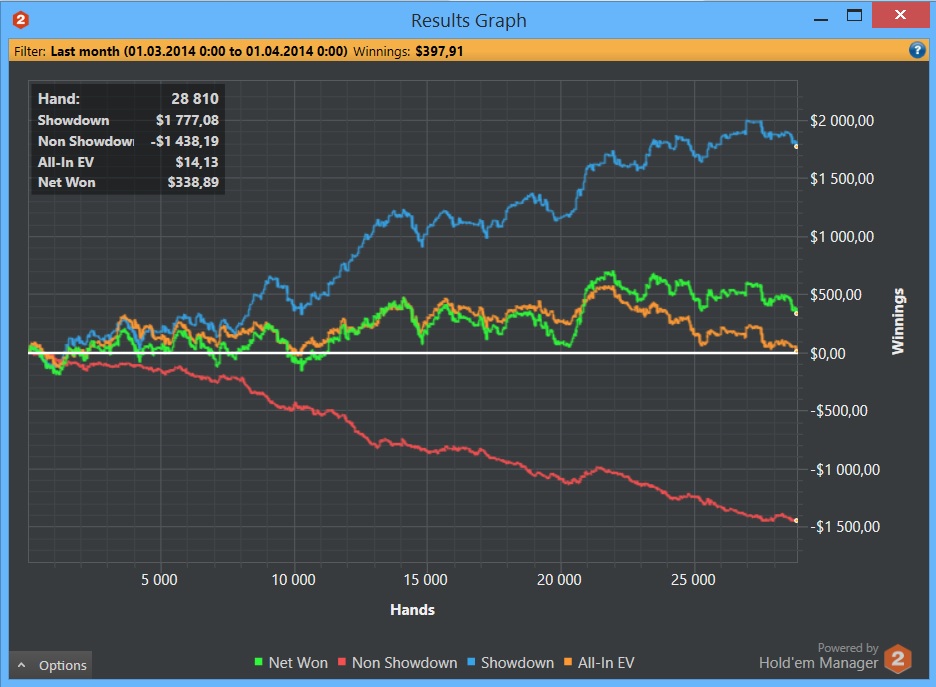The width and height of the screenshot is (936, 687).
Task: Click the Options chevron arrow
Action: coord(21,665)
